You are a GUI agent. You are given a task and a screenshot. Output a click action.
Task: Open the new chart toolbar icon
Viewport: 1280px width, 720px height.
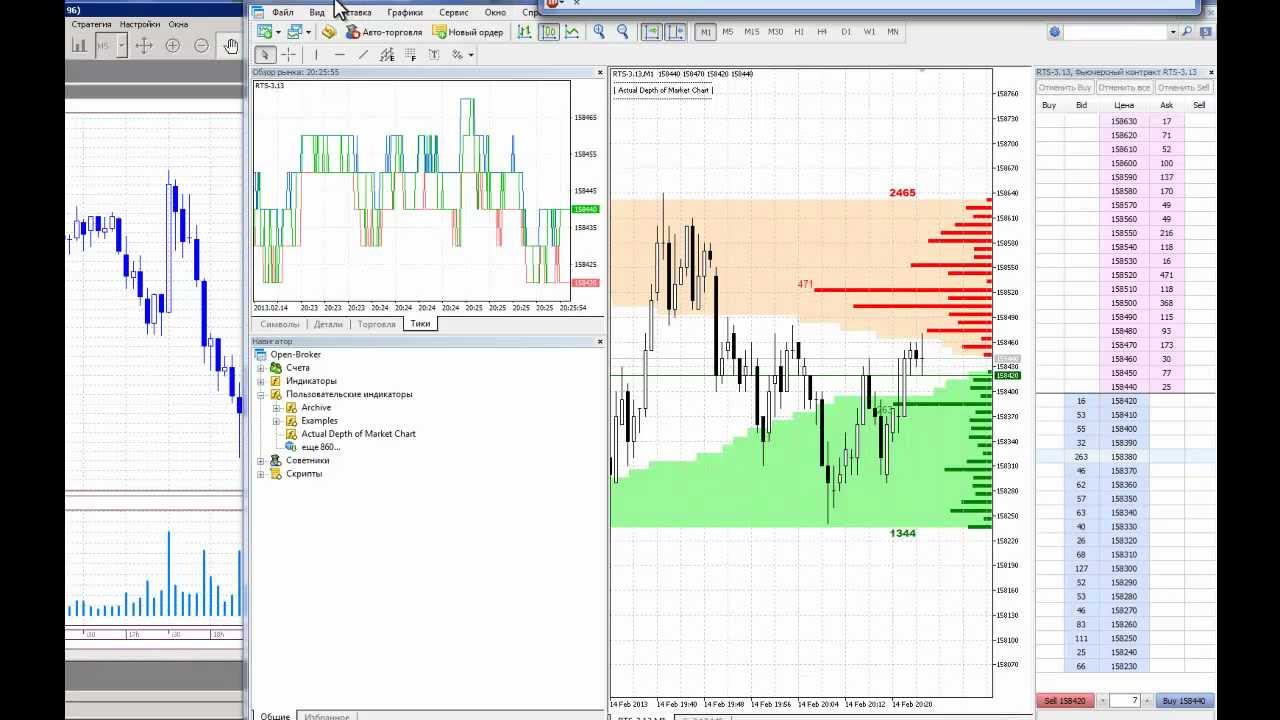point(264,32)
